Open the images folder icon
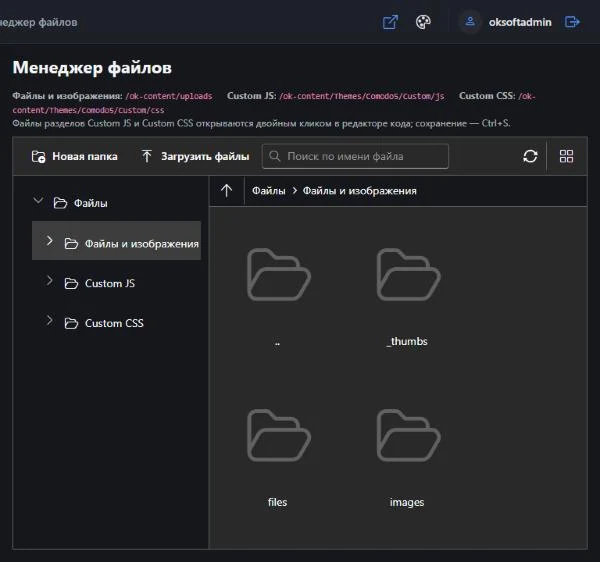The width and height of the screenshot is (600, 562). (x=408, y=435)
